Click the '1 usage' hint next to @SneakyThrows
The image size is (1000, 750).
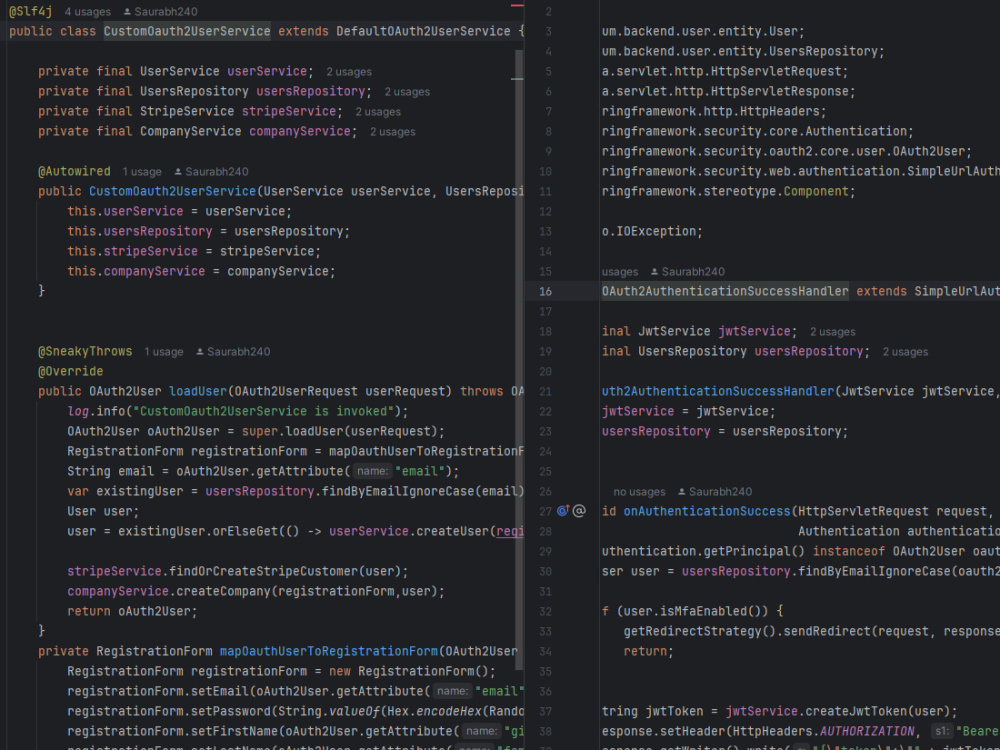[163, 352]
